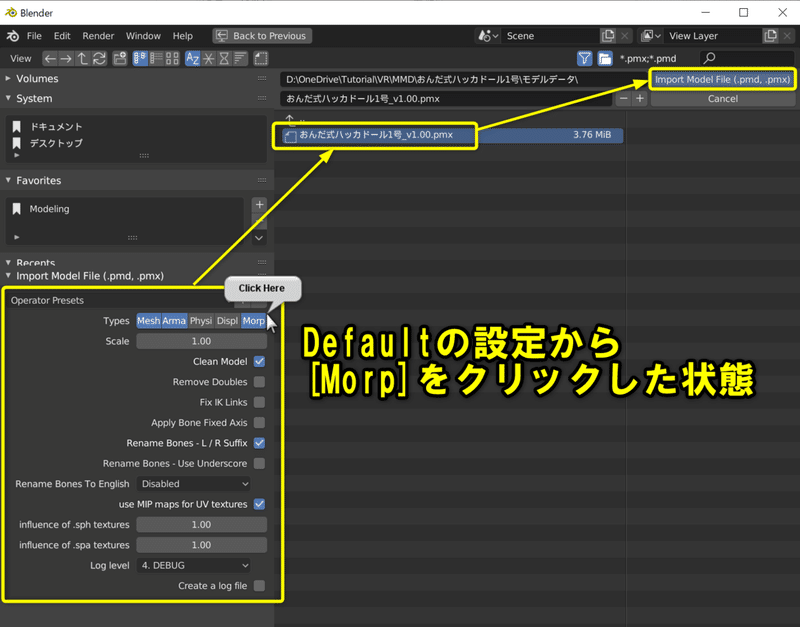
Task: Toggle the Mesh import type
Action: click(148, 320)
